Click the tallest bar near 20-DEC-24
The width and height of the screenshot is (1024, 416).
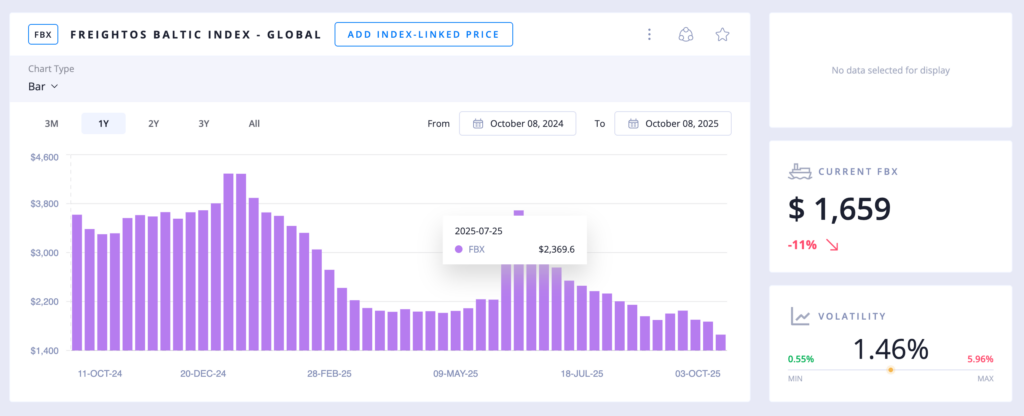(x=229, y=260)
